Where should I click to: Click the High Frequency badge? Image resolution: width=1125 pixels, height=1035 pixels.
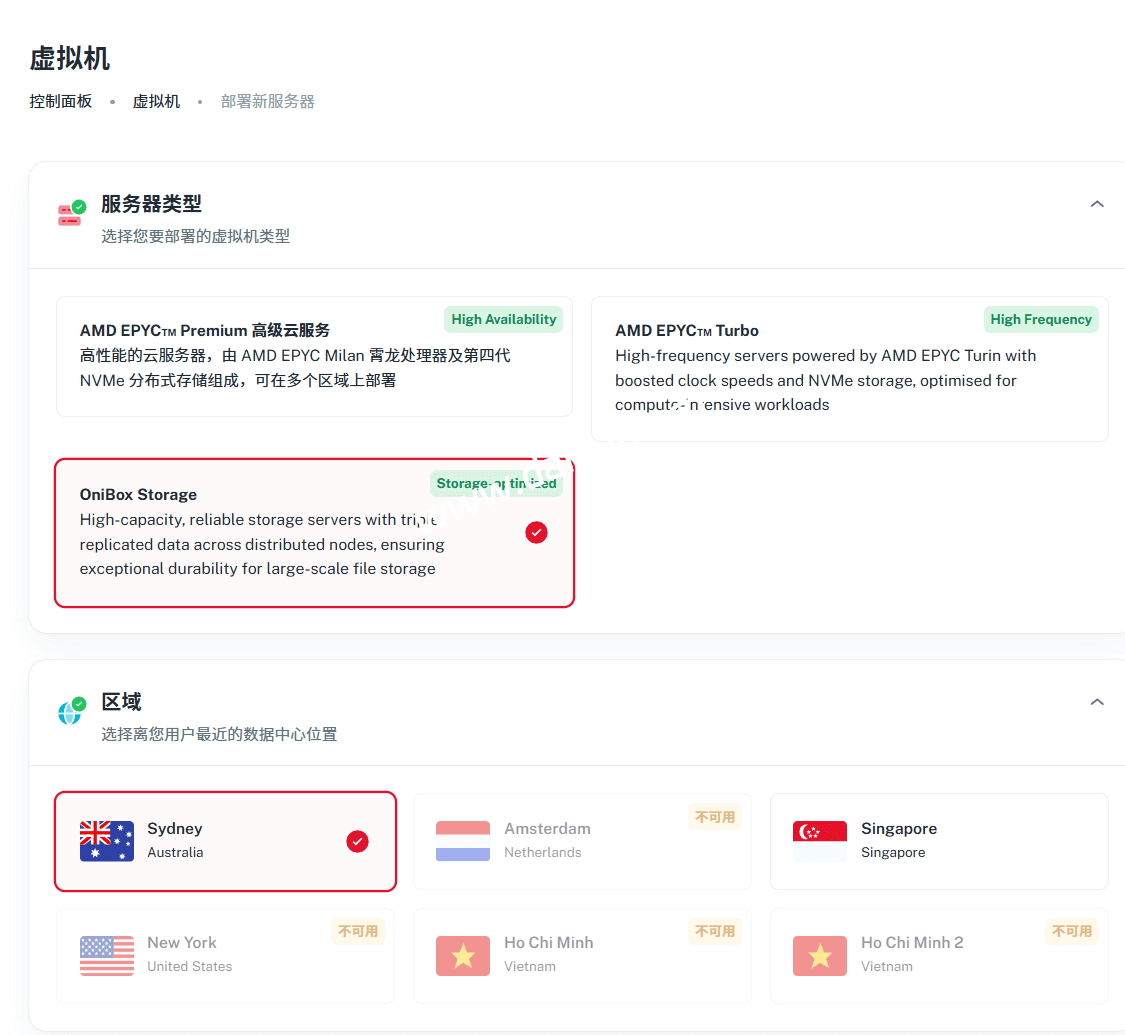(1040, 320)
